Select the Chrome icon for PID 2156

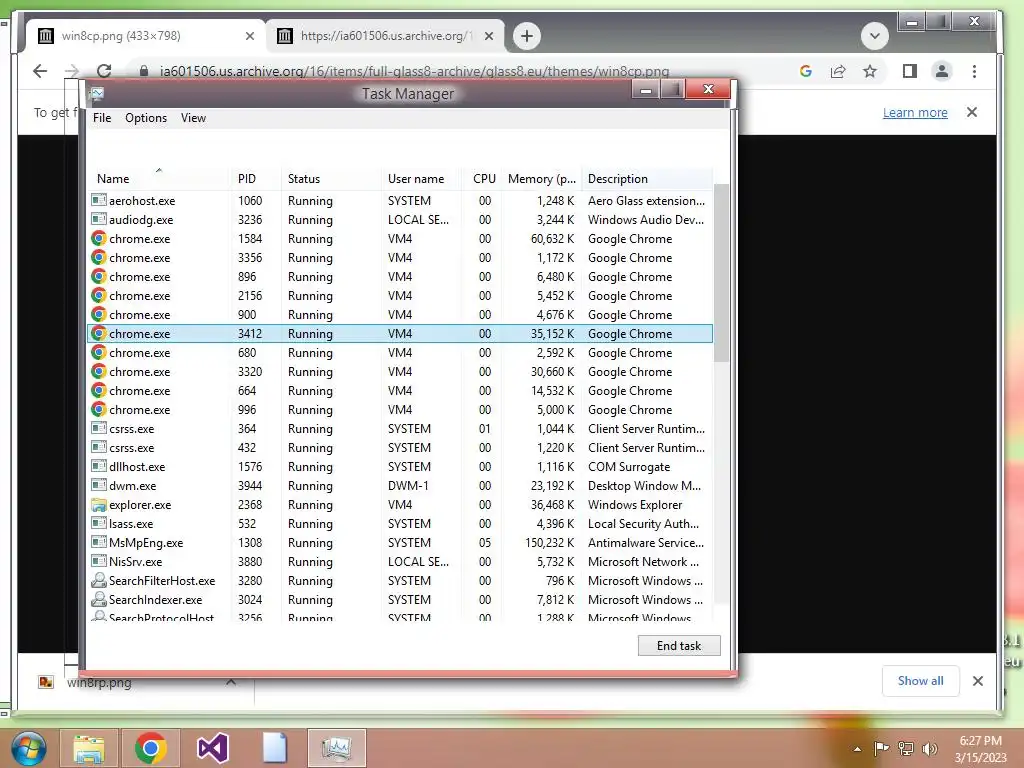click(99, 295)
